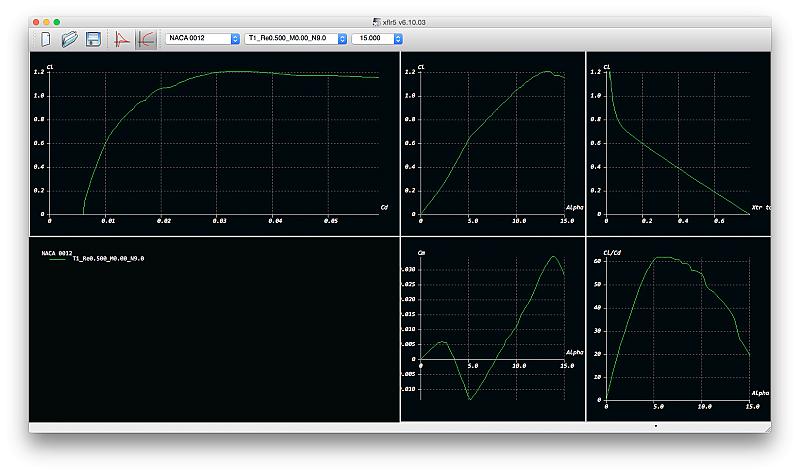Select the Polar view toolbar icon
The height and width of the screenshot is (474, 800).
click(x=145, y=39)
